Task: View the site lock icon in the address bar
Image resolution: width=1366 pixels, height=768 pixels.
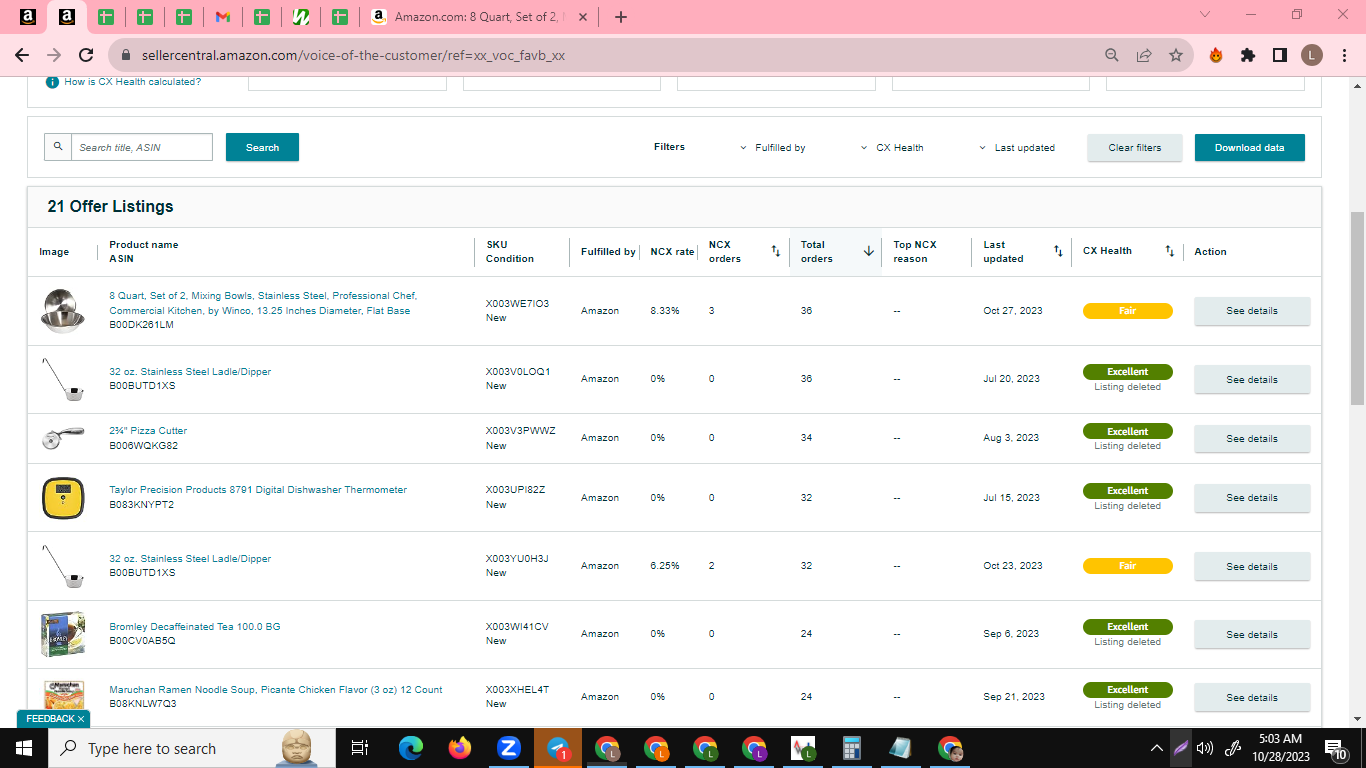Action: (126, 55)
